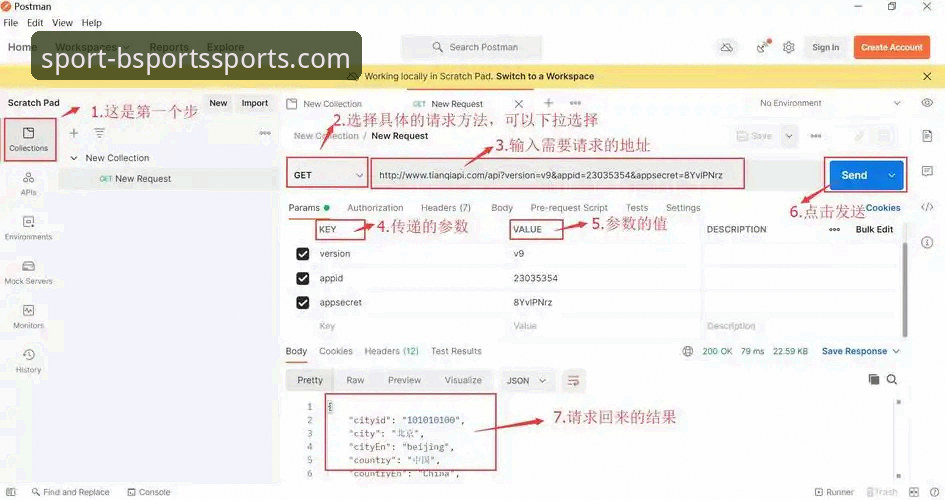Image resolution: width=945 pixels, height=500 pixels.
Task: Switch to the response Raw view tab
Action: (355, 380)
